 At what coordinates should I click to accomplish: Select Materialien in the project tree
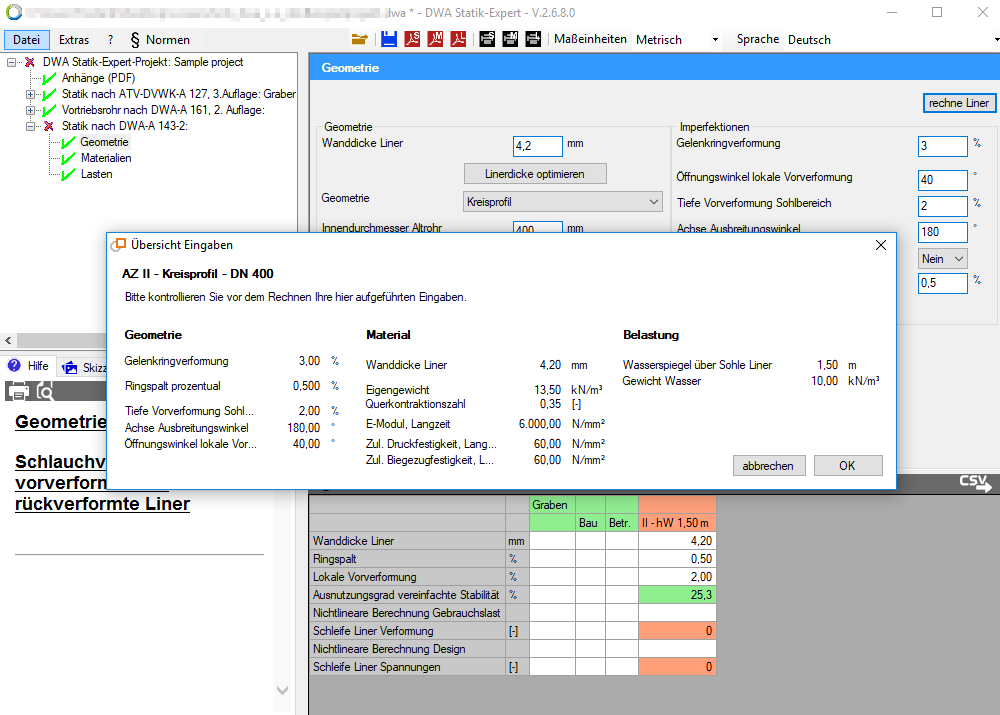(x=106, y=158)
